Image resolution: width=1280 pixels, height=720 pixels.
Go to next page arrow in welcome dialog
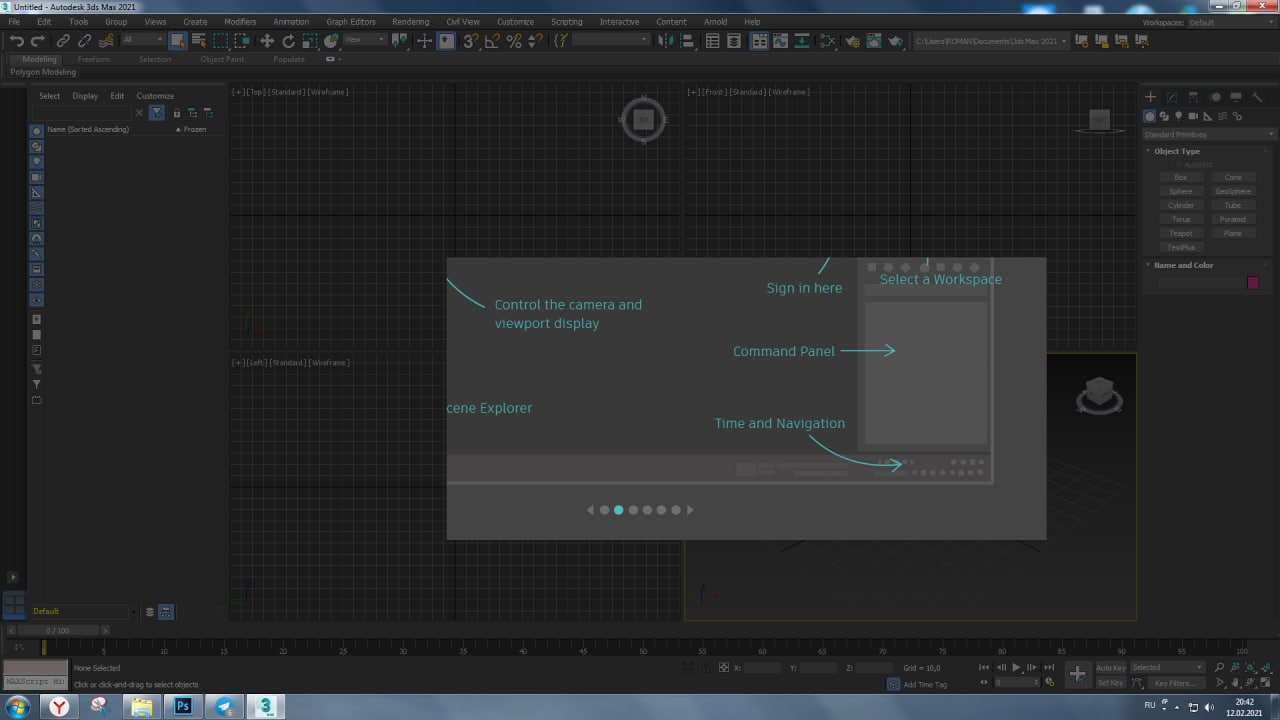(690, 510)
